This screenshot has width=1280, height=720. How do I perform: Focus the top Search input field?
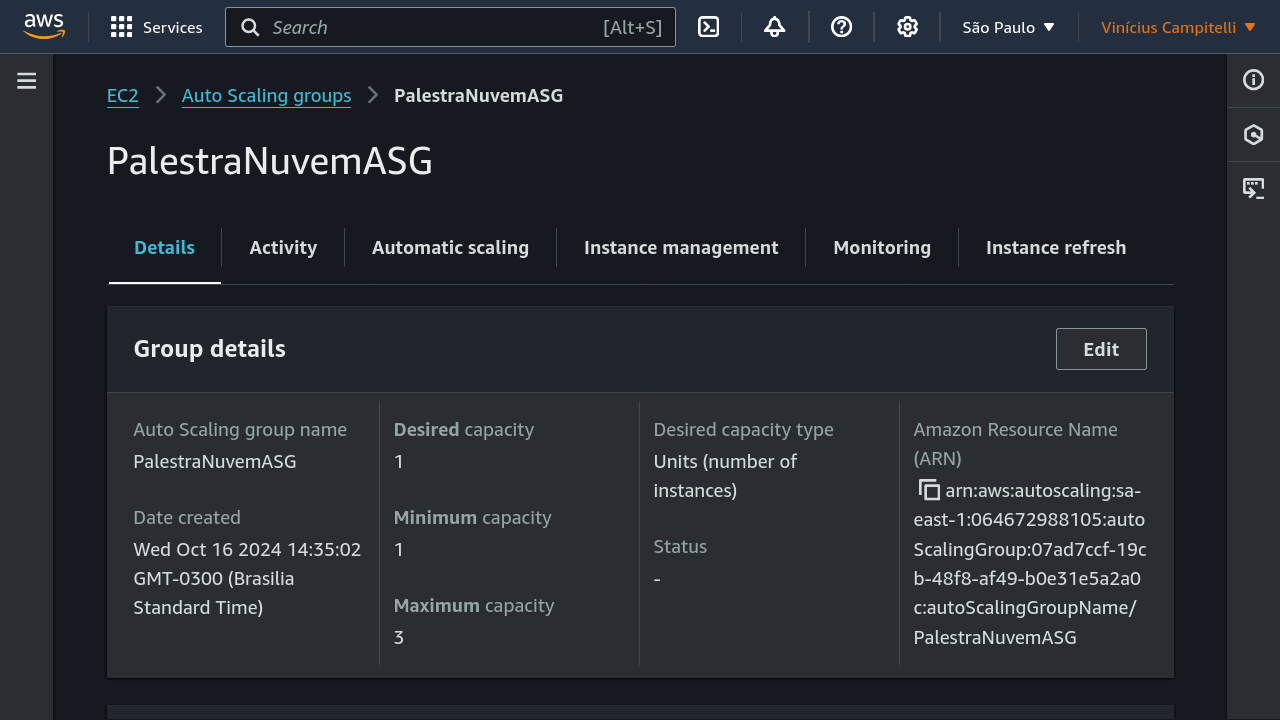450,27
